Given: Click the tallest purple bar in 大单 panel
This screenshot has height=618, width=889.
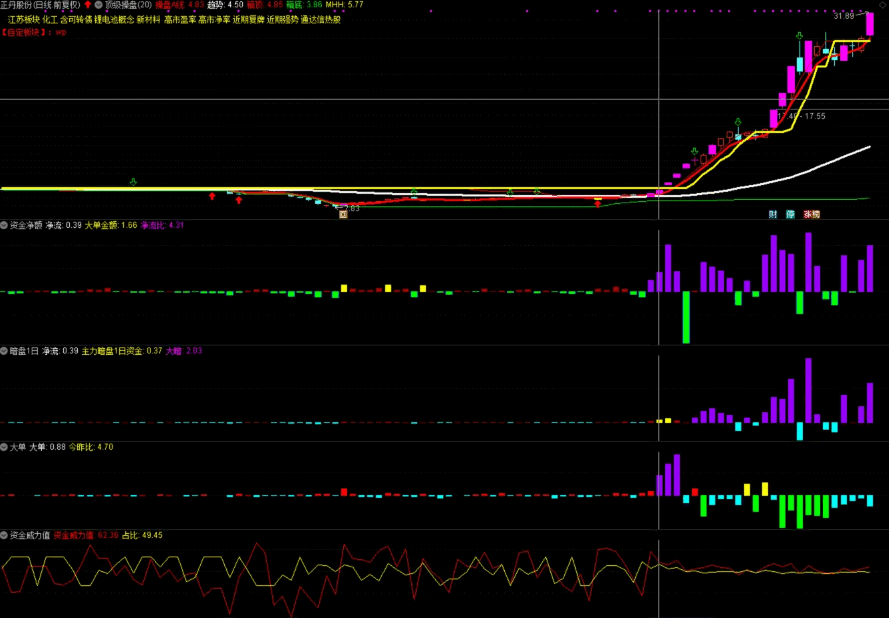Looking at the screenshot, I should pyautogui.click(x=676, y=475).
